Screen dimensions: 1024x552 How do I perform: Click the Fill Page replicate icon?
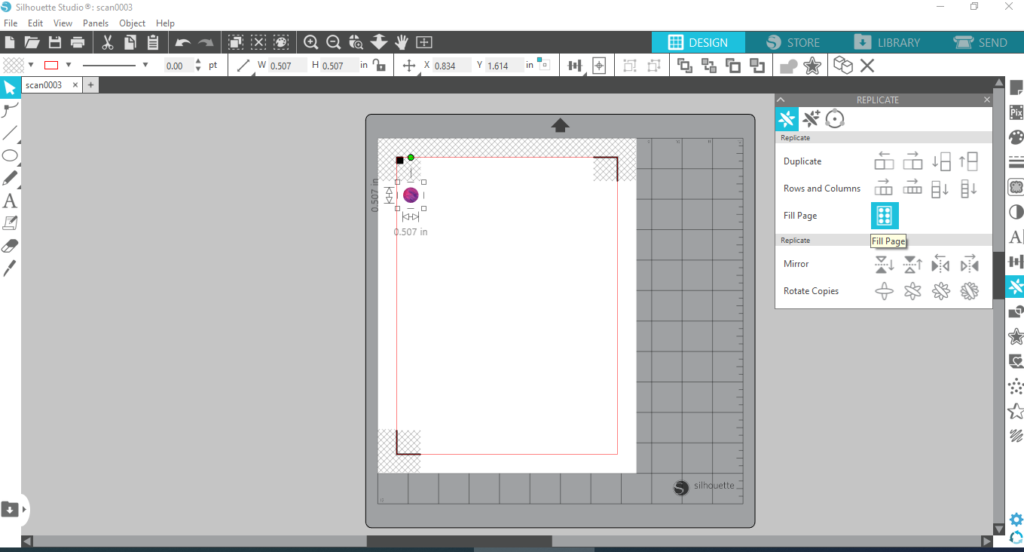[884, 215]
